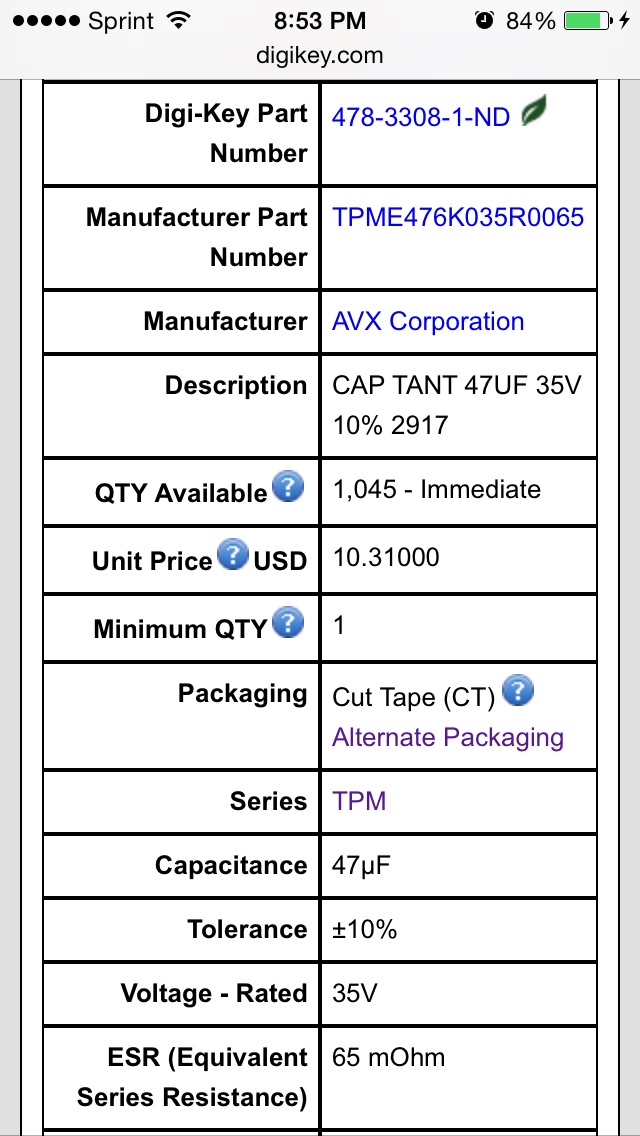Viewport: 640px width, 1136px height.
Task: Tap the digikey.com address bar
Action: pyautogui.click(x=320, y=56)
